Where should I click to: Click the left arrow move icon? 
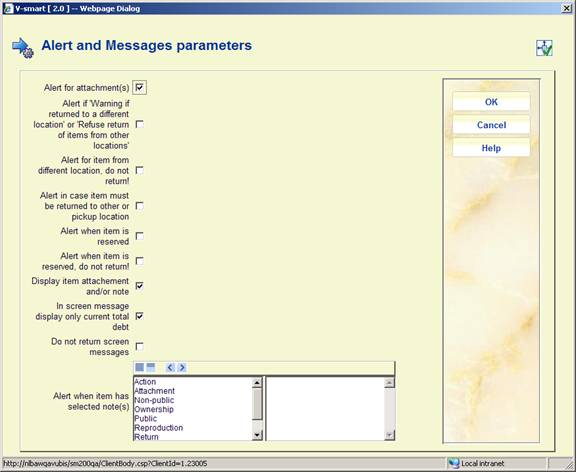pos(170,367)
